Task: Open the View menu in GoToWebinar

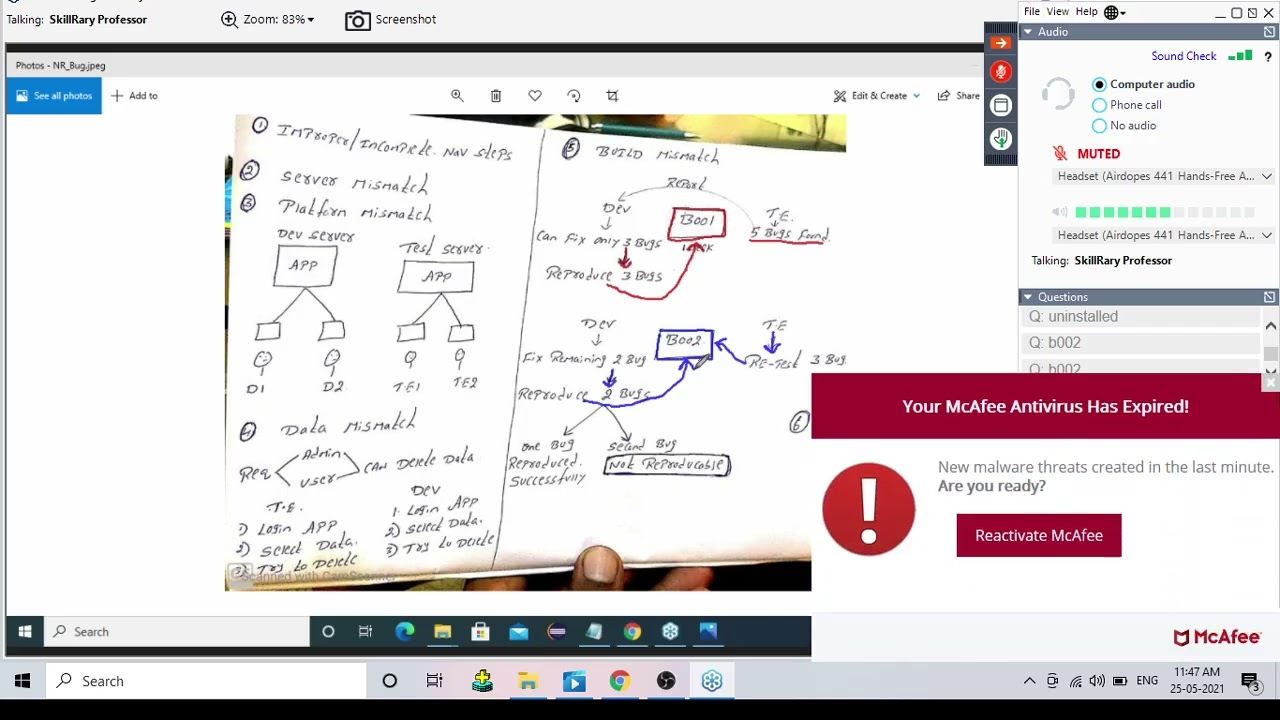Action: (x=1057, y=12)
